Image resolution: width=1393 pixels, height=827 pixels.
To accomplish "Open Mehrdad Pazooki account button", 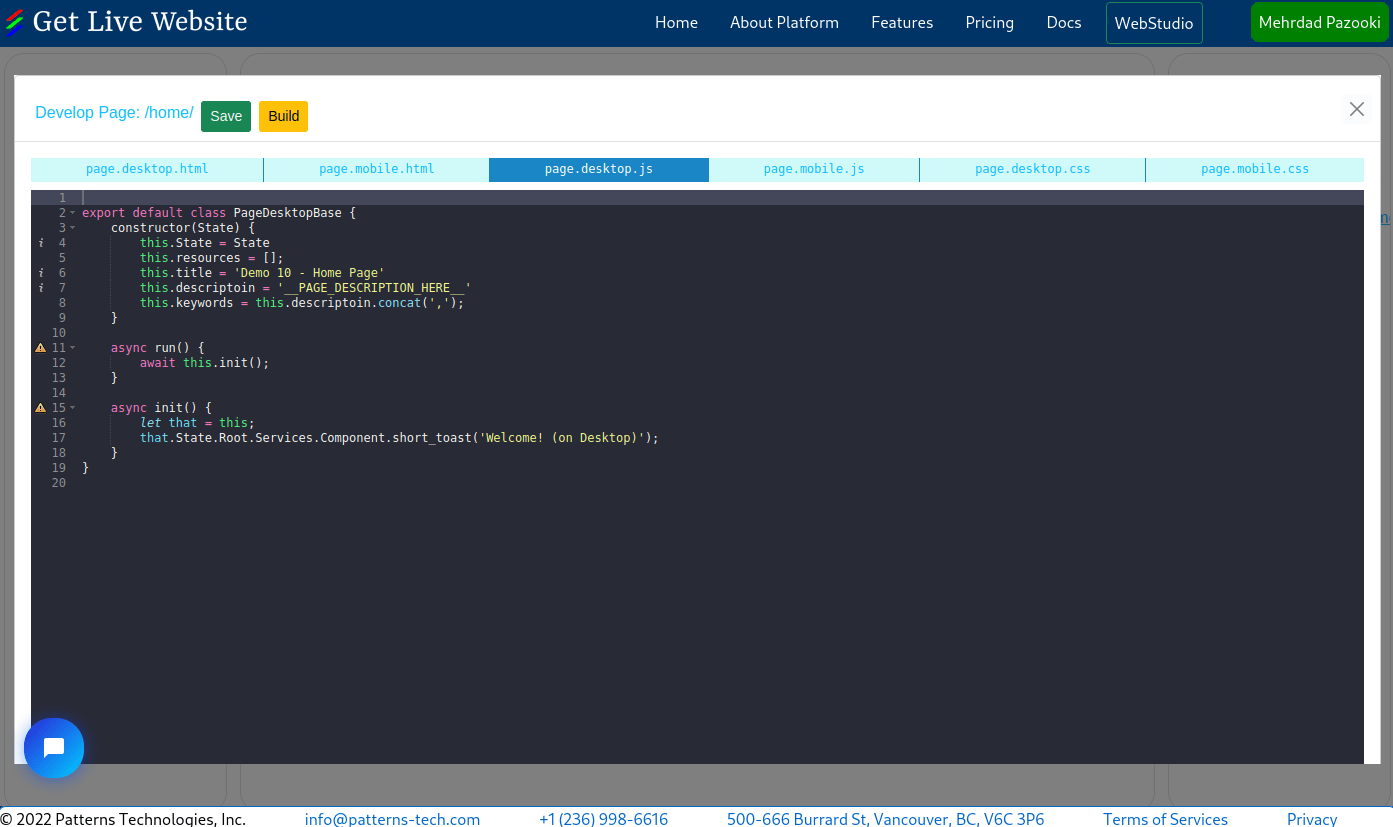I will pos(1320,22).
